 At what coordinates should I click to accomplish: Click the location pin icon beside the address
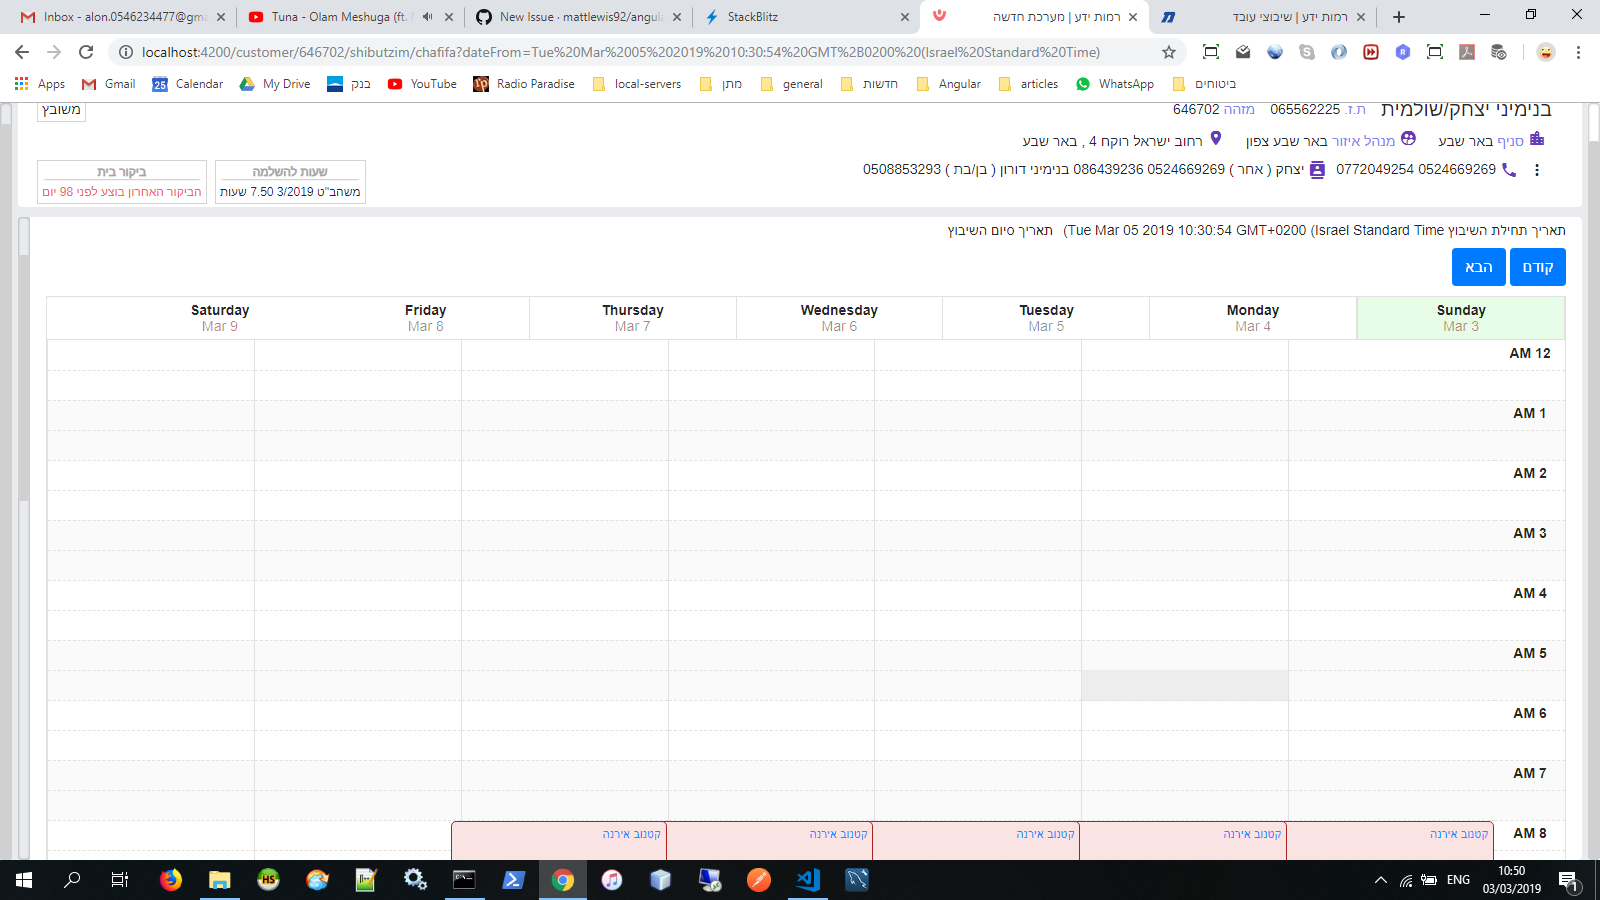point(1216,140)
